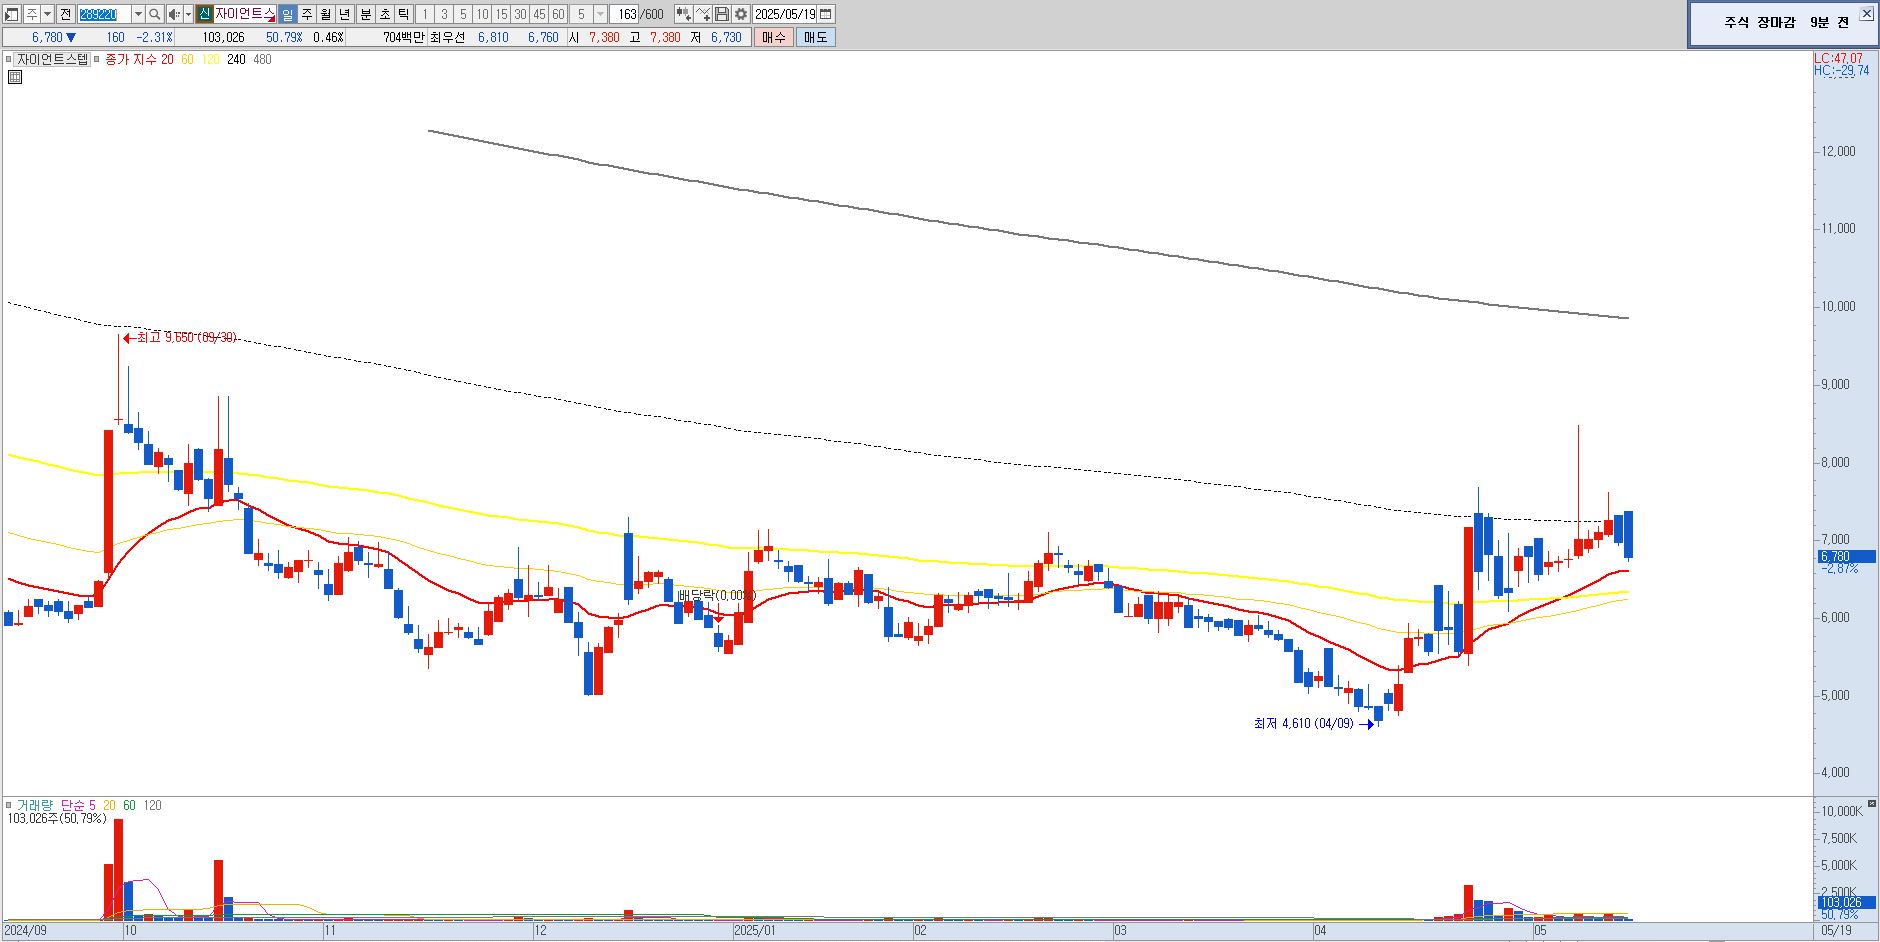Click the candlestick chart-add icon
The image size is (1880, 942).
pyautogui.click(x=684, y=14)
